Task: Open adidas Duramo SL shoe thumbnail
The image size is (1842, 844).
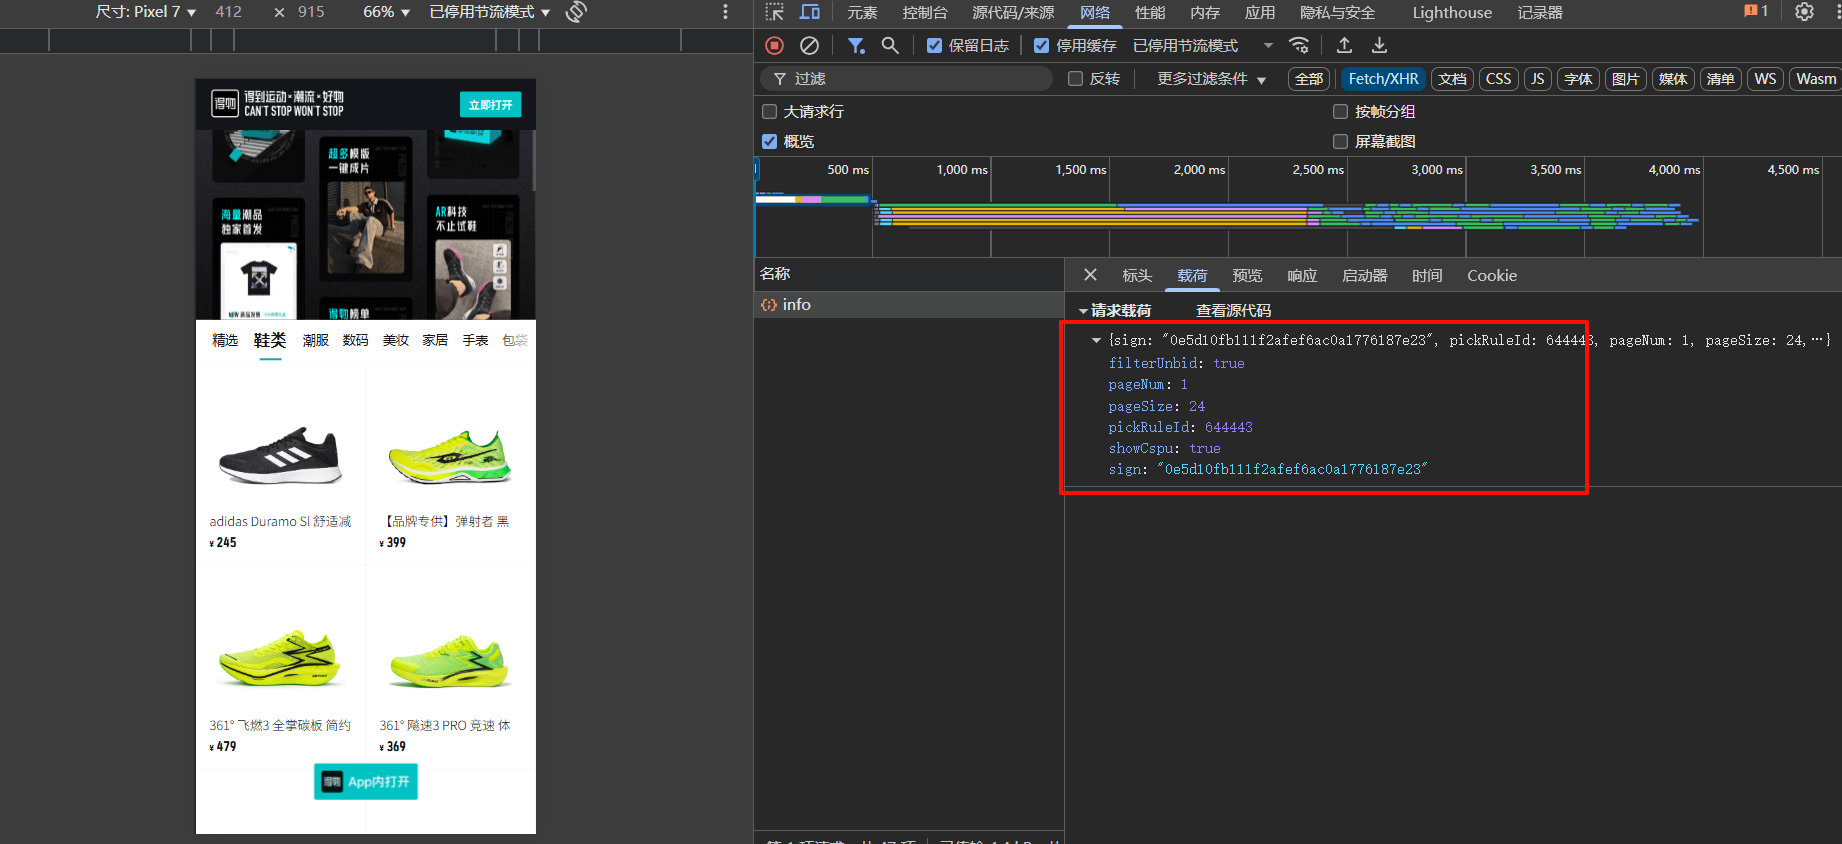Action: pos(280,455)
